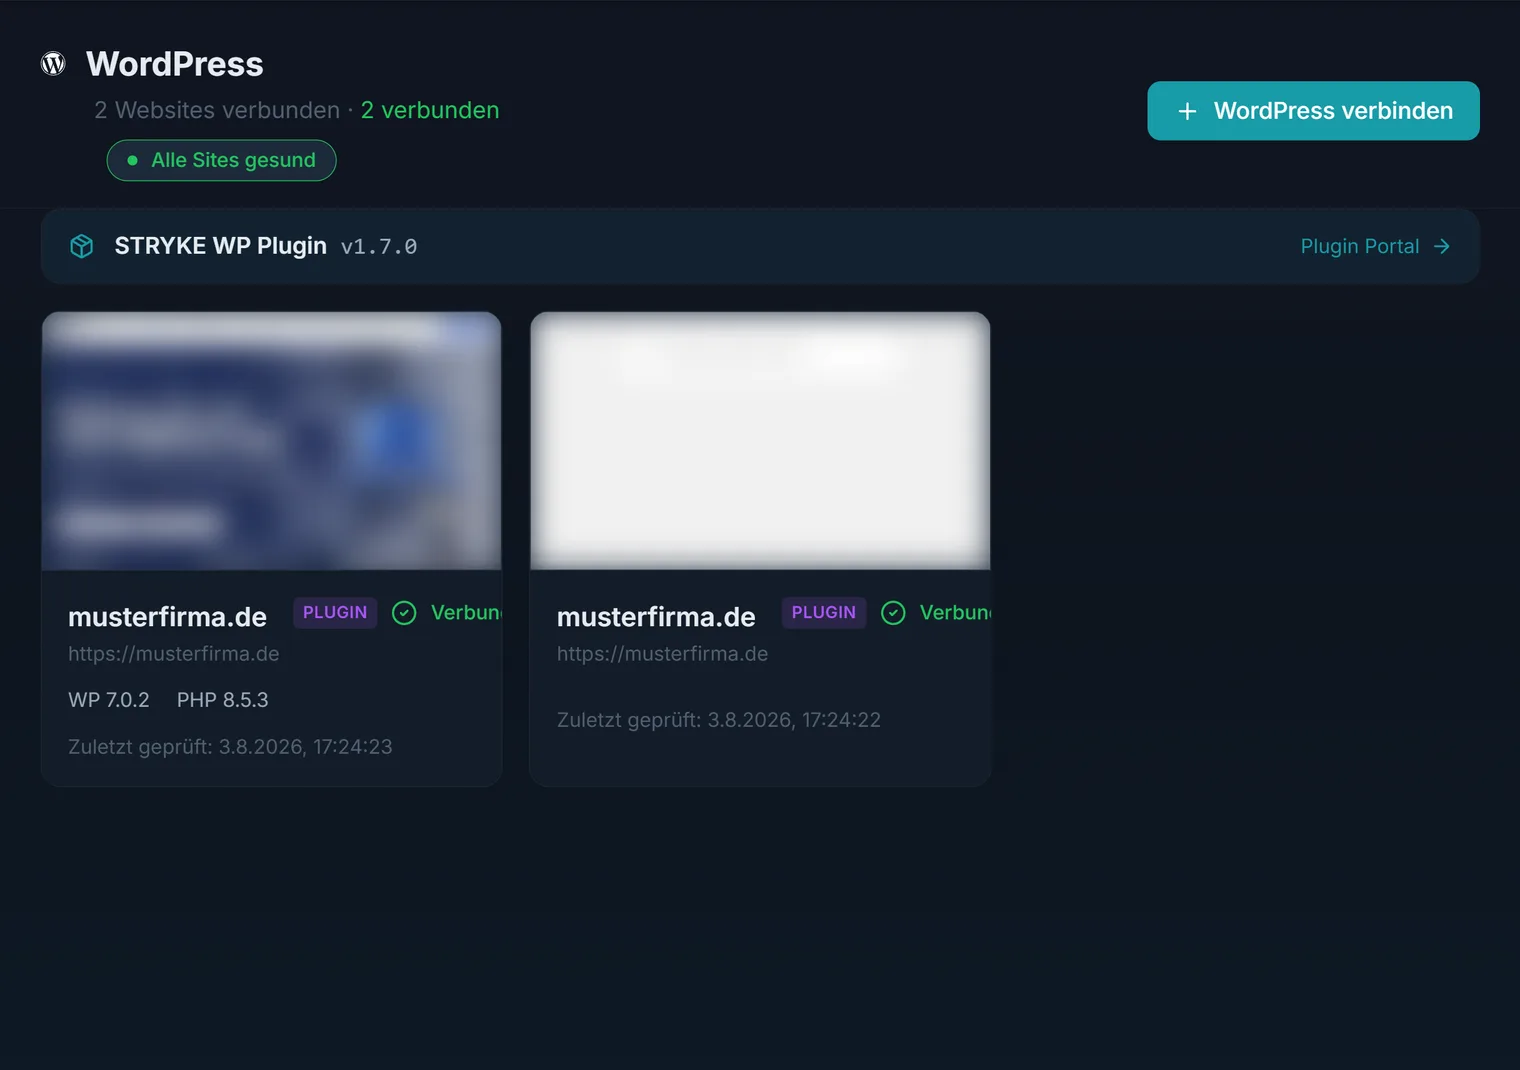Click the green '2 verbunden' text
1520x1070 pixels.
tap(430, 110)
